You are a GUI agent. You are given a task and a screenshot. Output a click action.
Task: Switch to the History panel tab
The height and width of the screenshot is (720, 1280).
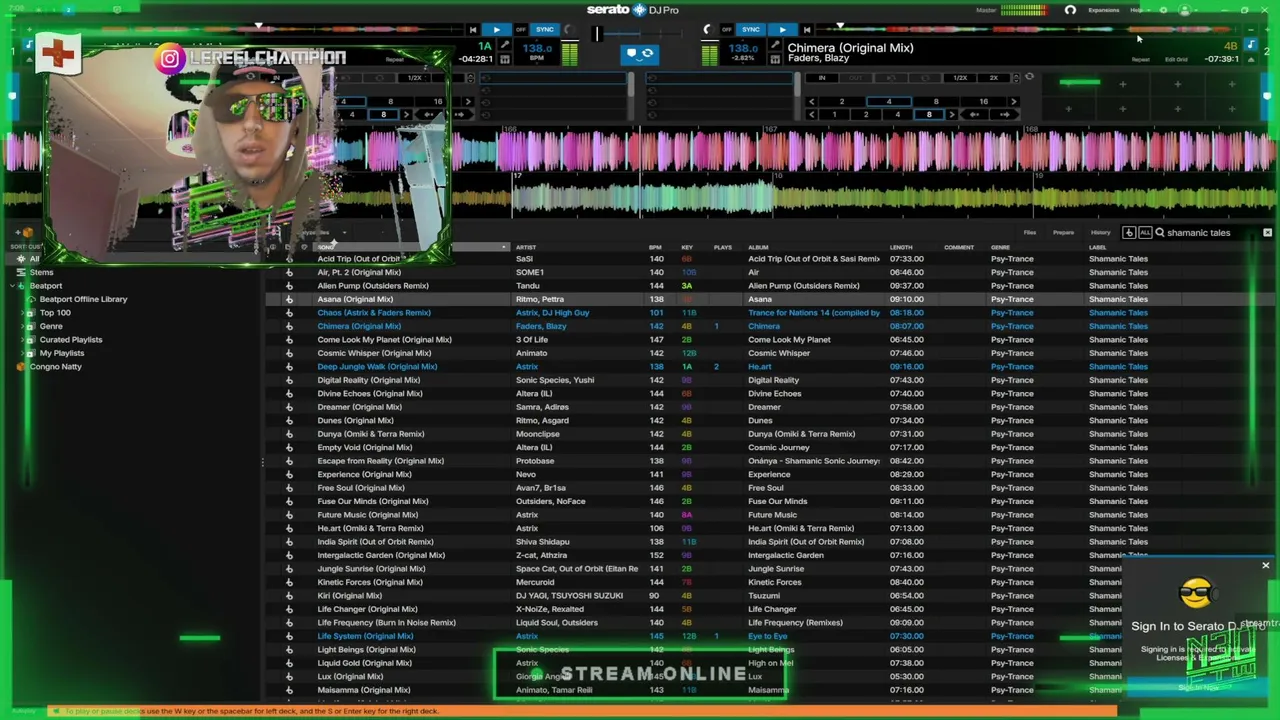click(1100, 233)
